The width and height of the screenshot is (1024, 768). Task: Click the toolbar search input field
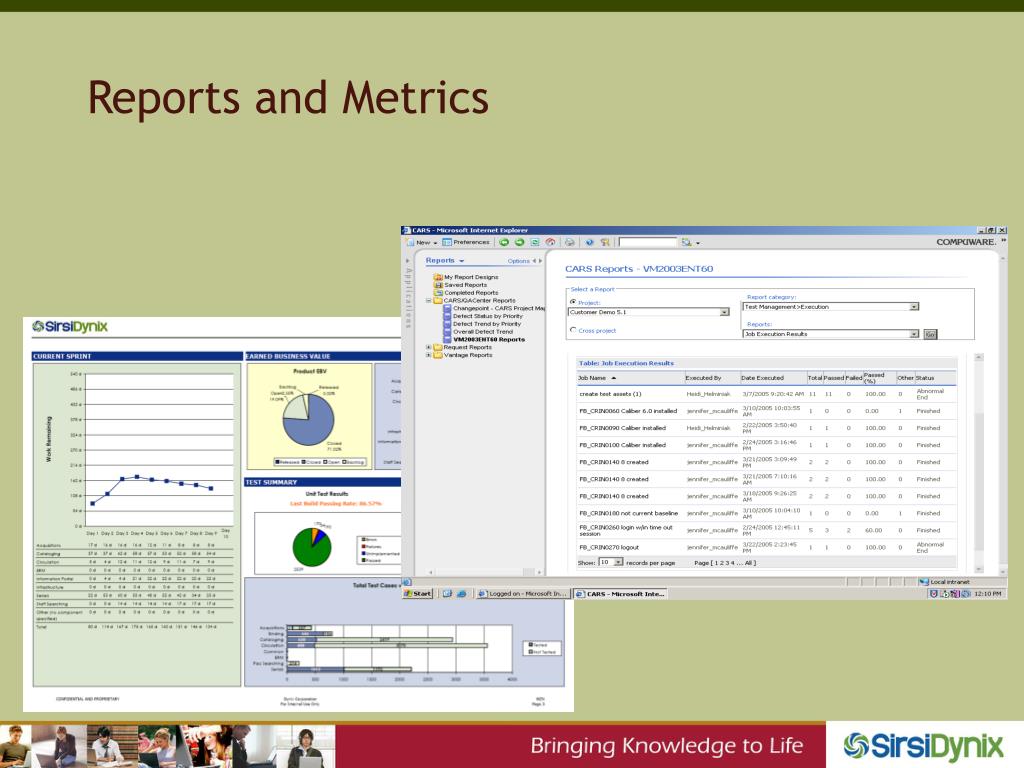[647, 242]
